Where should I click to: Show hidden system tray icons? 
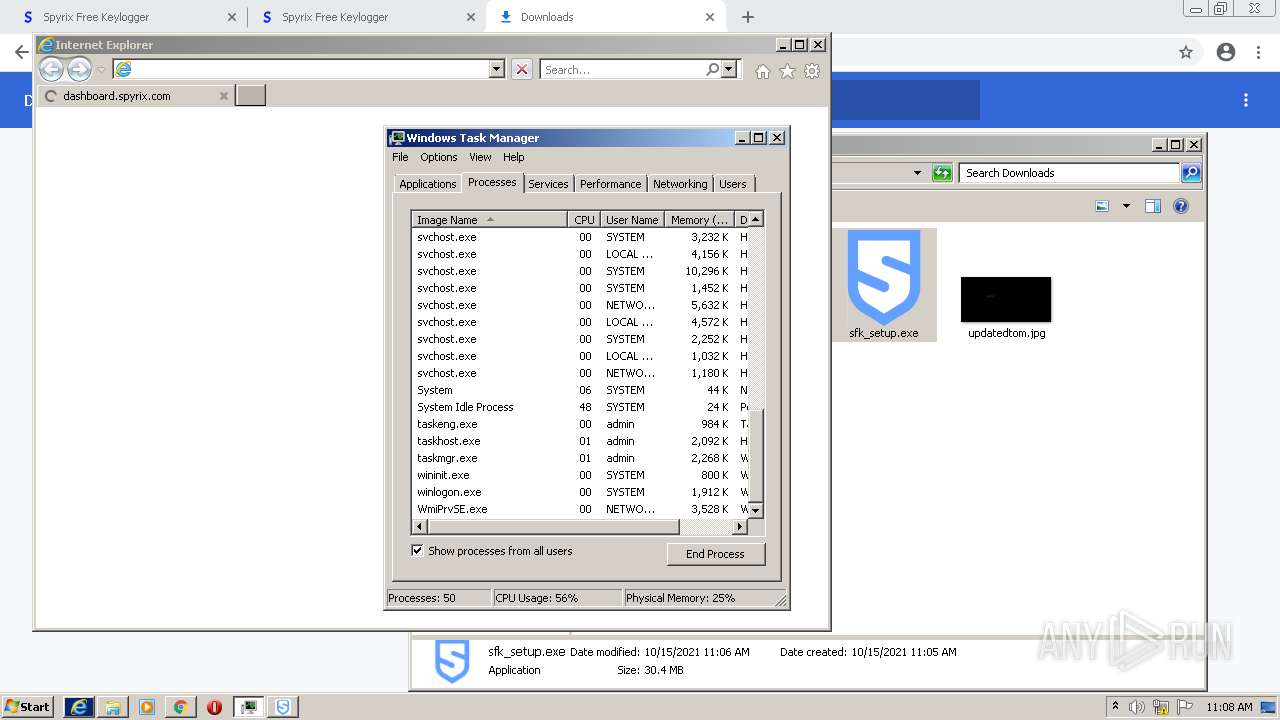pyautogui.click(x=1115, y=706)
